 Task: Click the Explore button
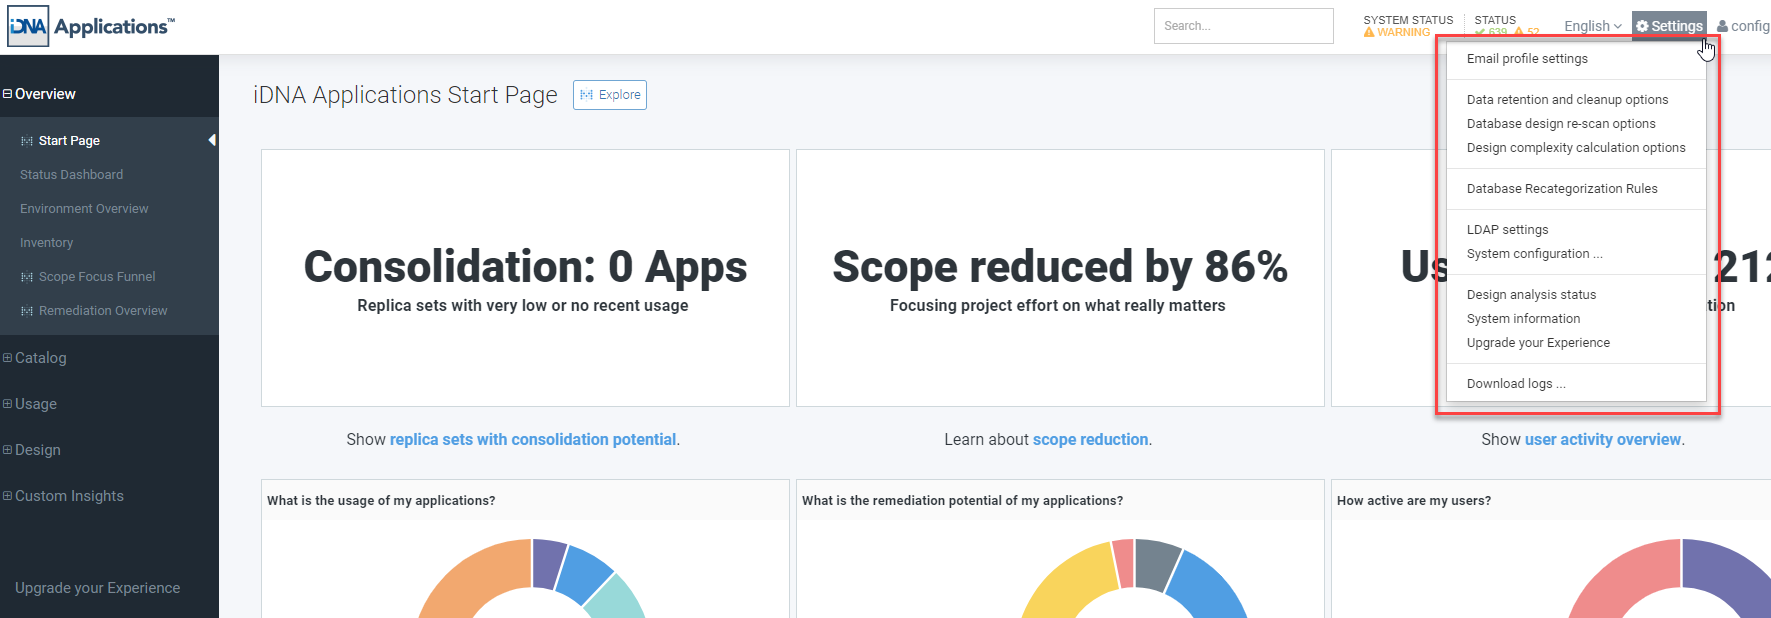[610, 95]
